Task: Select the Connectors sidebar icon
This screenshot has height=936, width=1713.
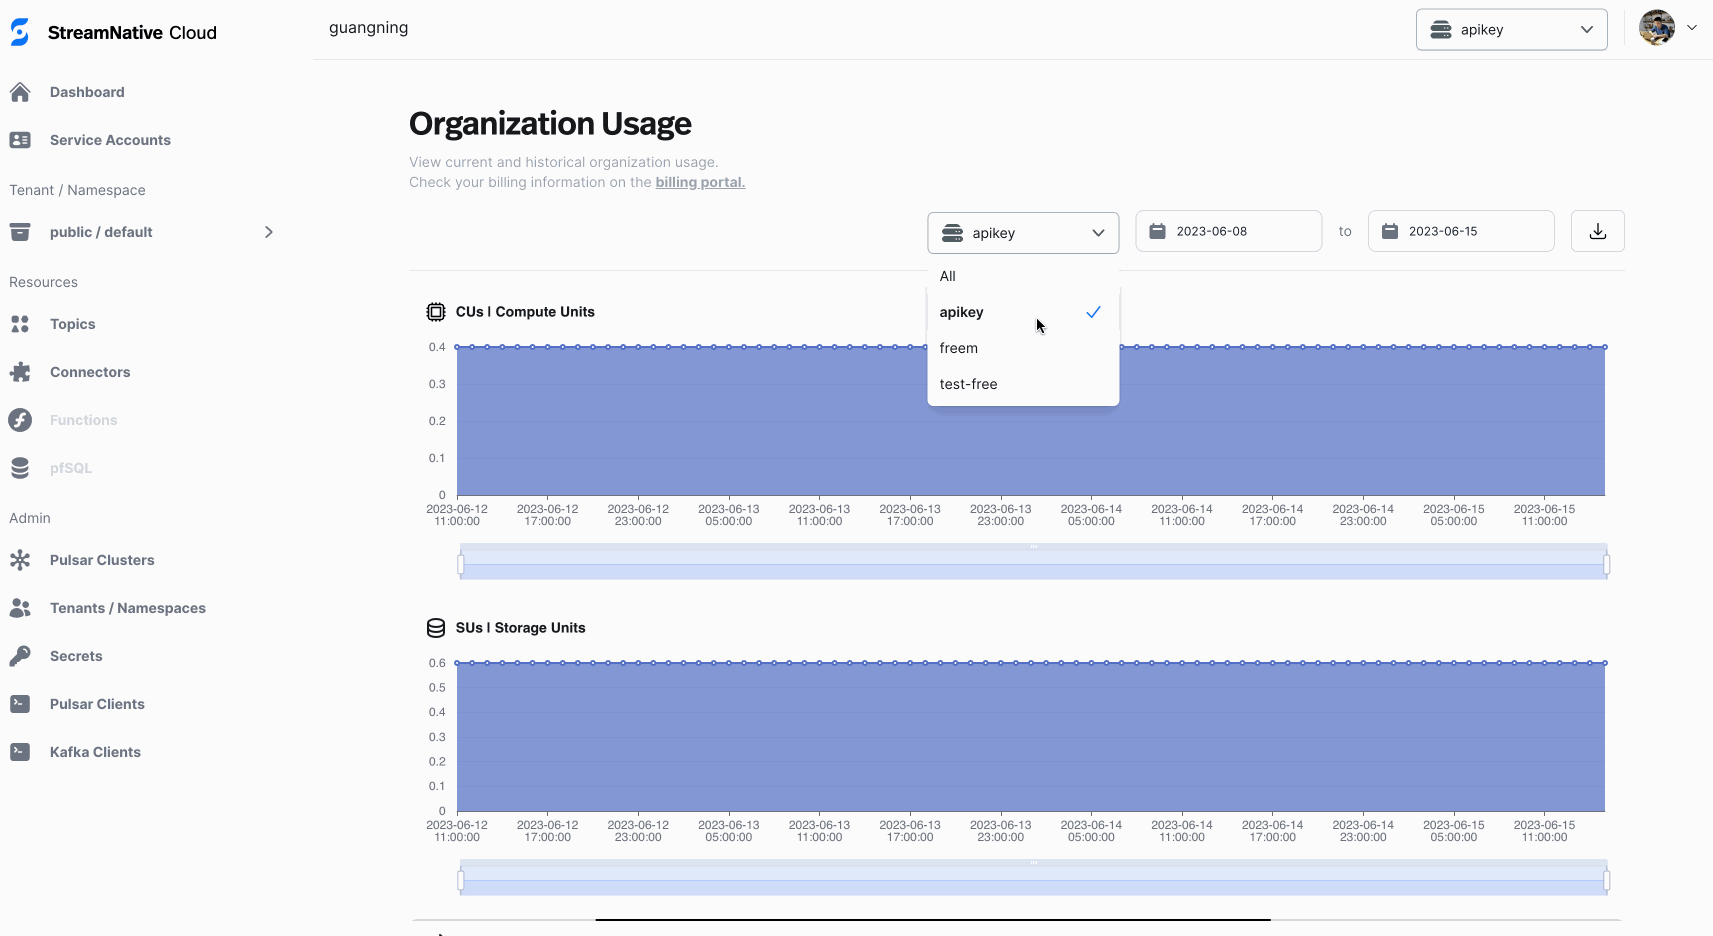Action: (20, 371)
